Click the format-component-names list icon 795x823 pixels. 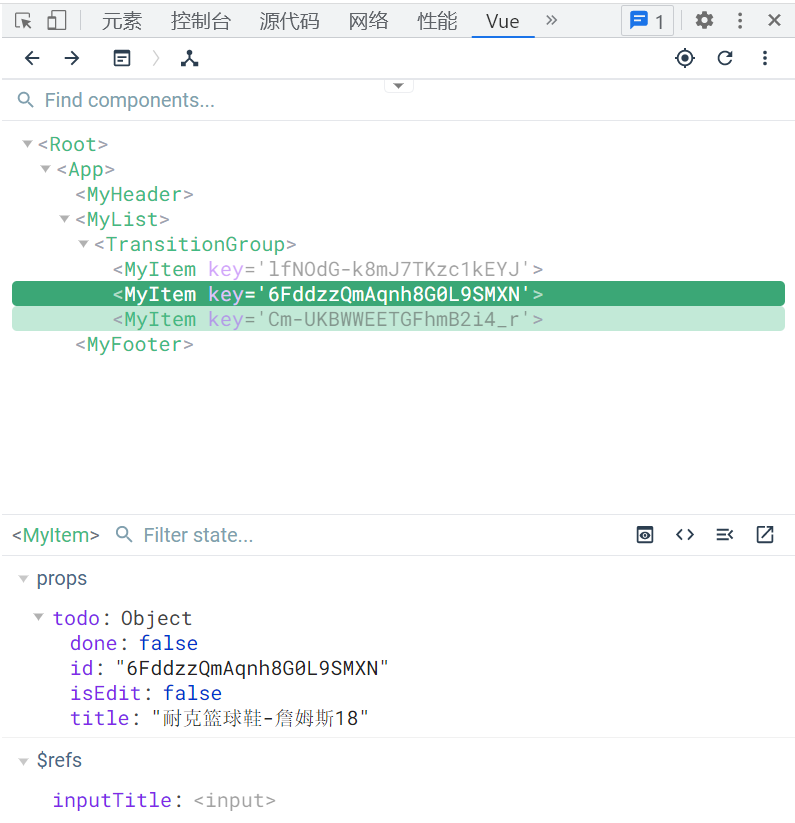(724, 535)
